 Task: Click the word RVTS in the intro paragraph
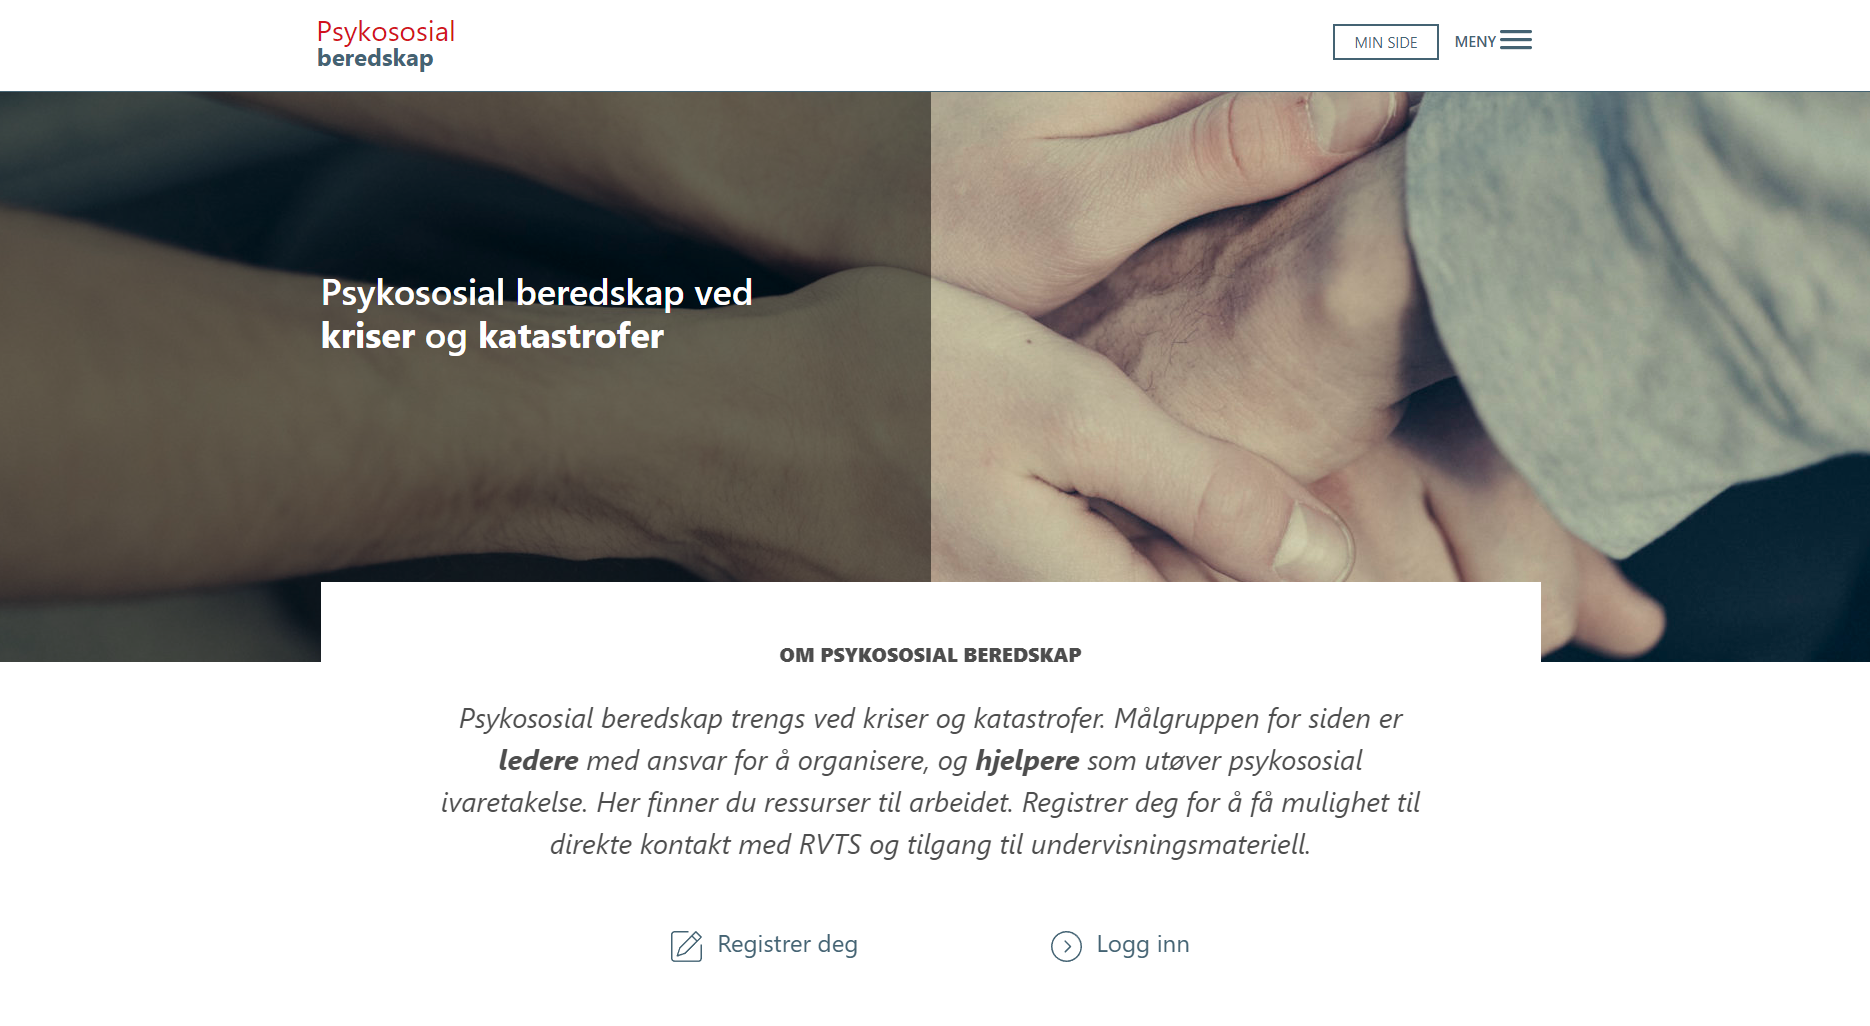830,845
